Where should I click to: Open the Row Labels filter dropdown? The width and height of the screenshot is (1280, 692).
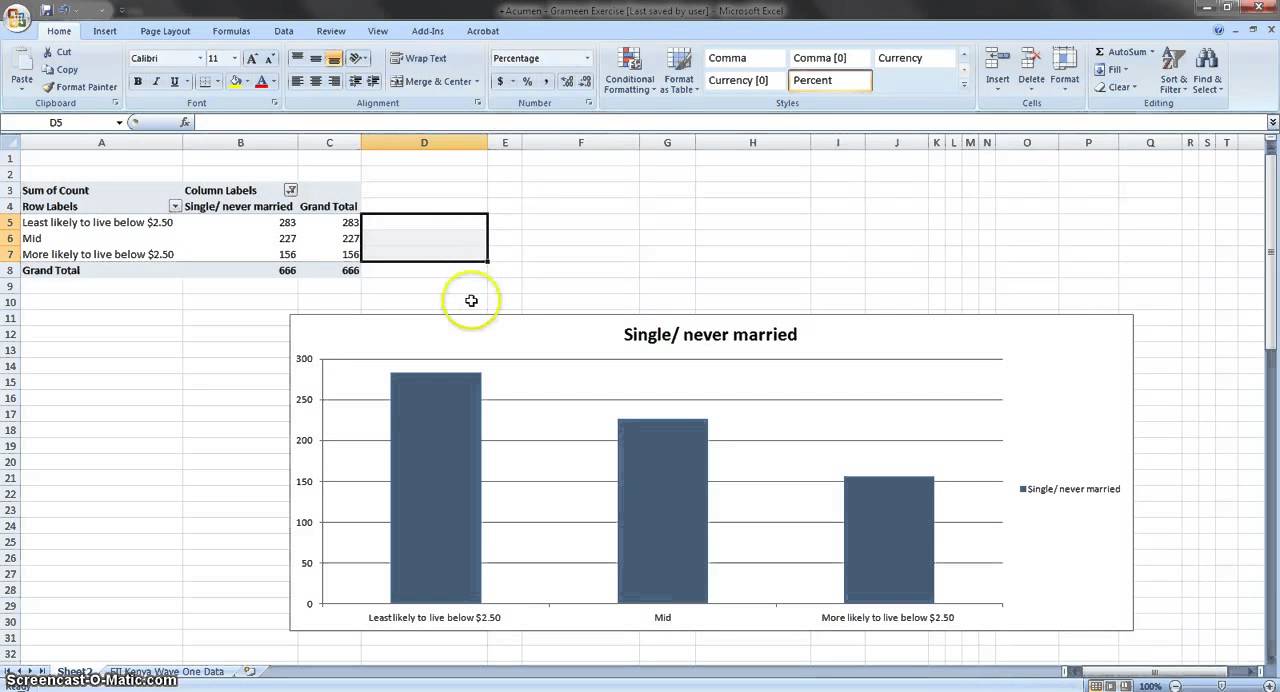[175, 206]
